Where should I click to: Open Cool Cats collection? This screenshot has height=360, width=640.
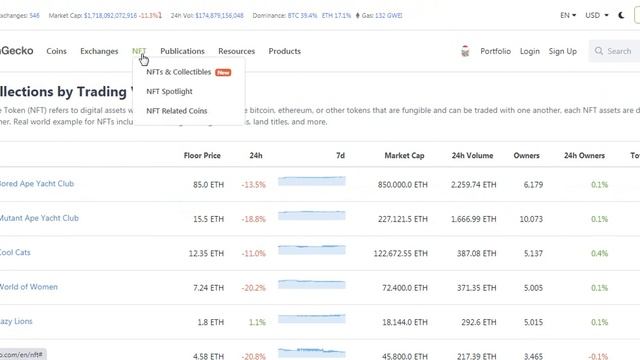pos(15,252)
